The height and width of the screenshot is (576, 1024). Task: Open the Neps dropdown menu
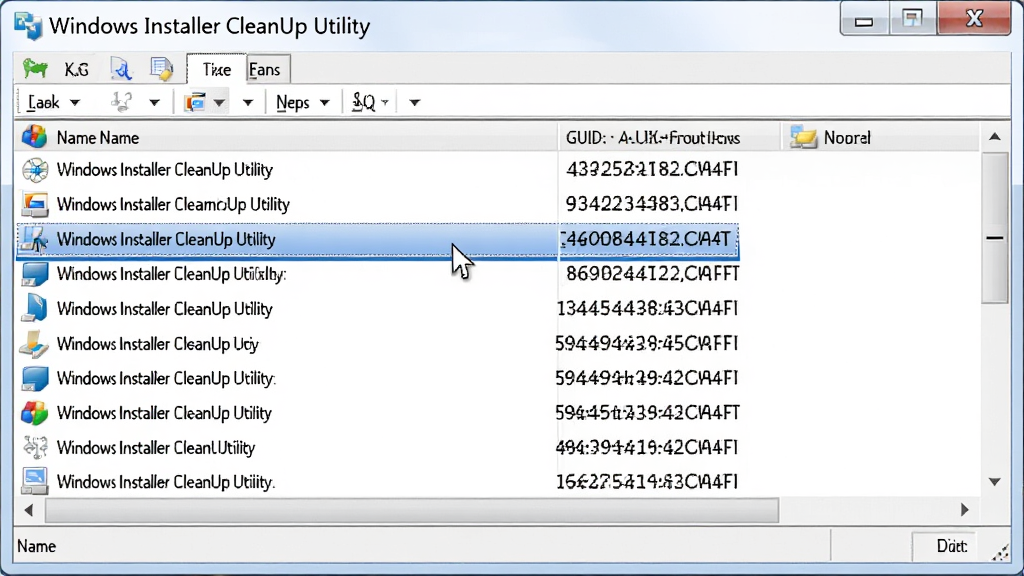point(302,103)
